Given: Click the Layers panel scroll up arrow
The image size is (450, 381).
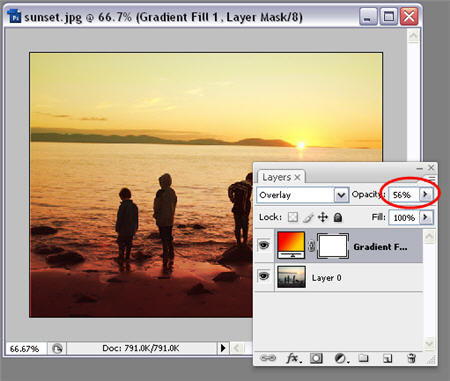Looking at the screenshot, I should tap(429, 237).
